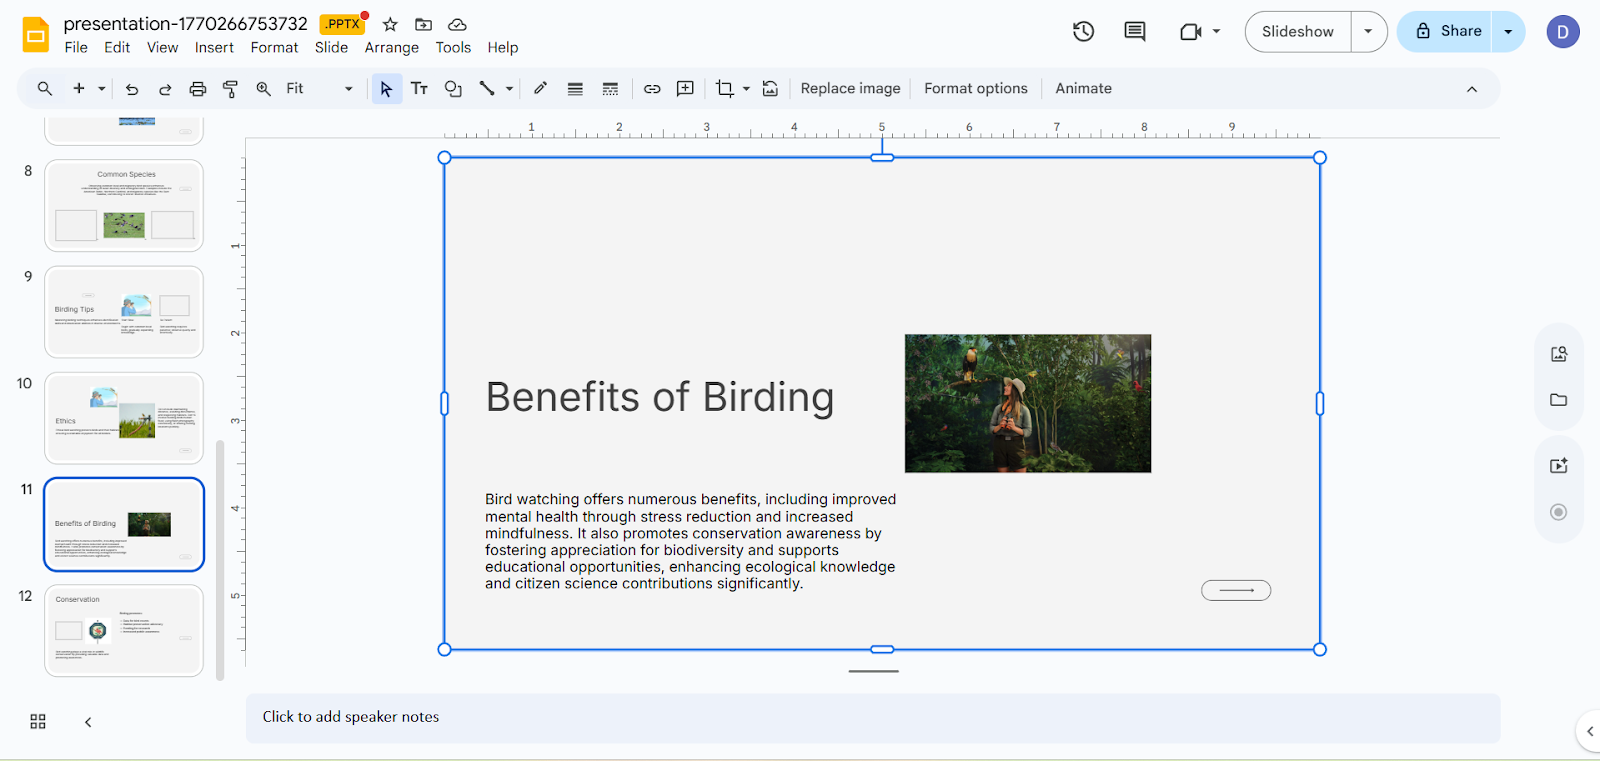Select slide 8 Common Species thumbnail

[x=124, y=206]
